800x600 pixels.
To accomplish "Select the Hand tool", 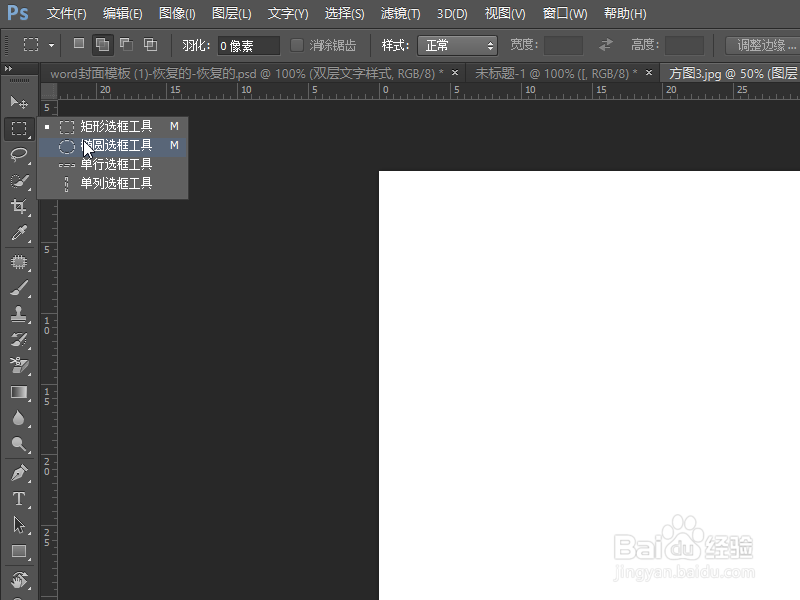I will point(19,580).
